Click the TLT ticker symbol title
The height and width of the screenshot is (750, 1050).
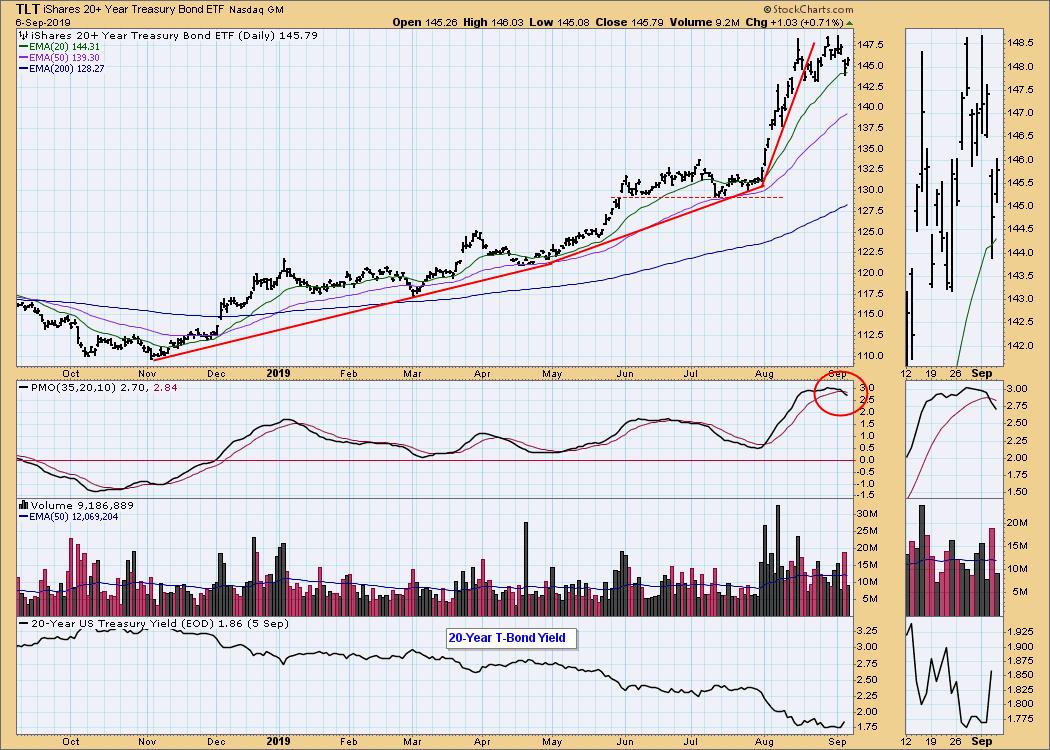click(26, 9)
